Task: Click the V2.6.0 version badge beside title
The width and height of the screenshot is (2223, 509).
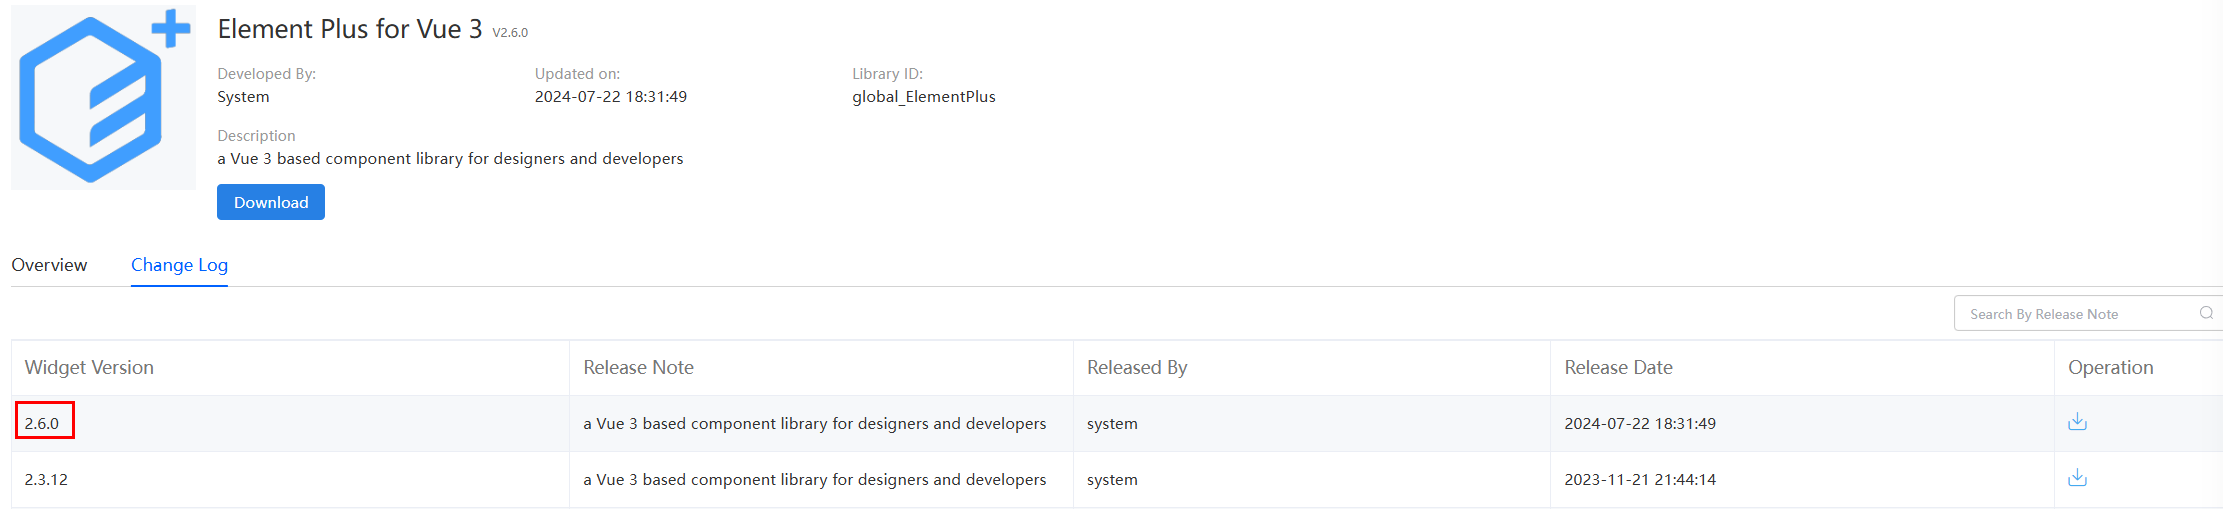Action: click(x=510, y=32)
